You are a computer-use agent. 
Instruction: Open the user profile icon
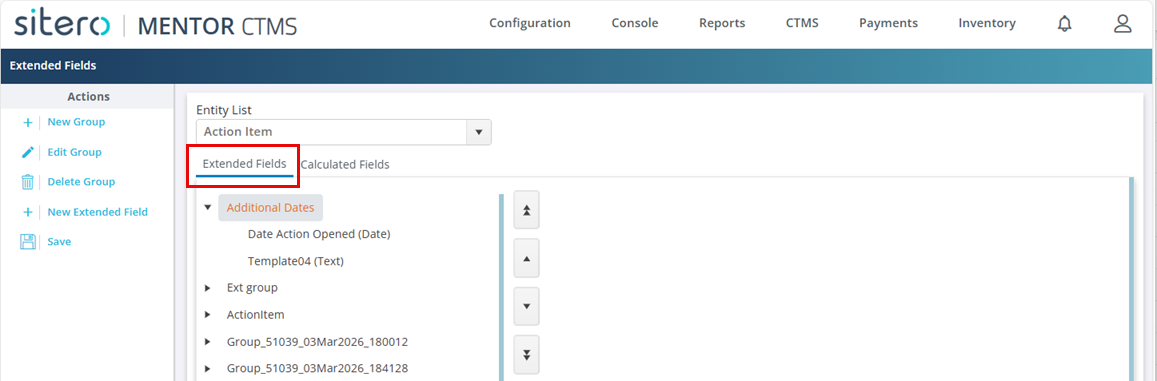[x=1122, y=24]
